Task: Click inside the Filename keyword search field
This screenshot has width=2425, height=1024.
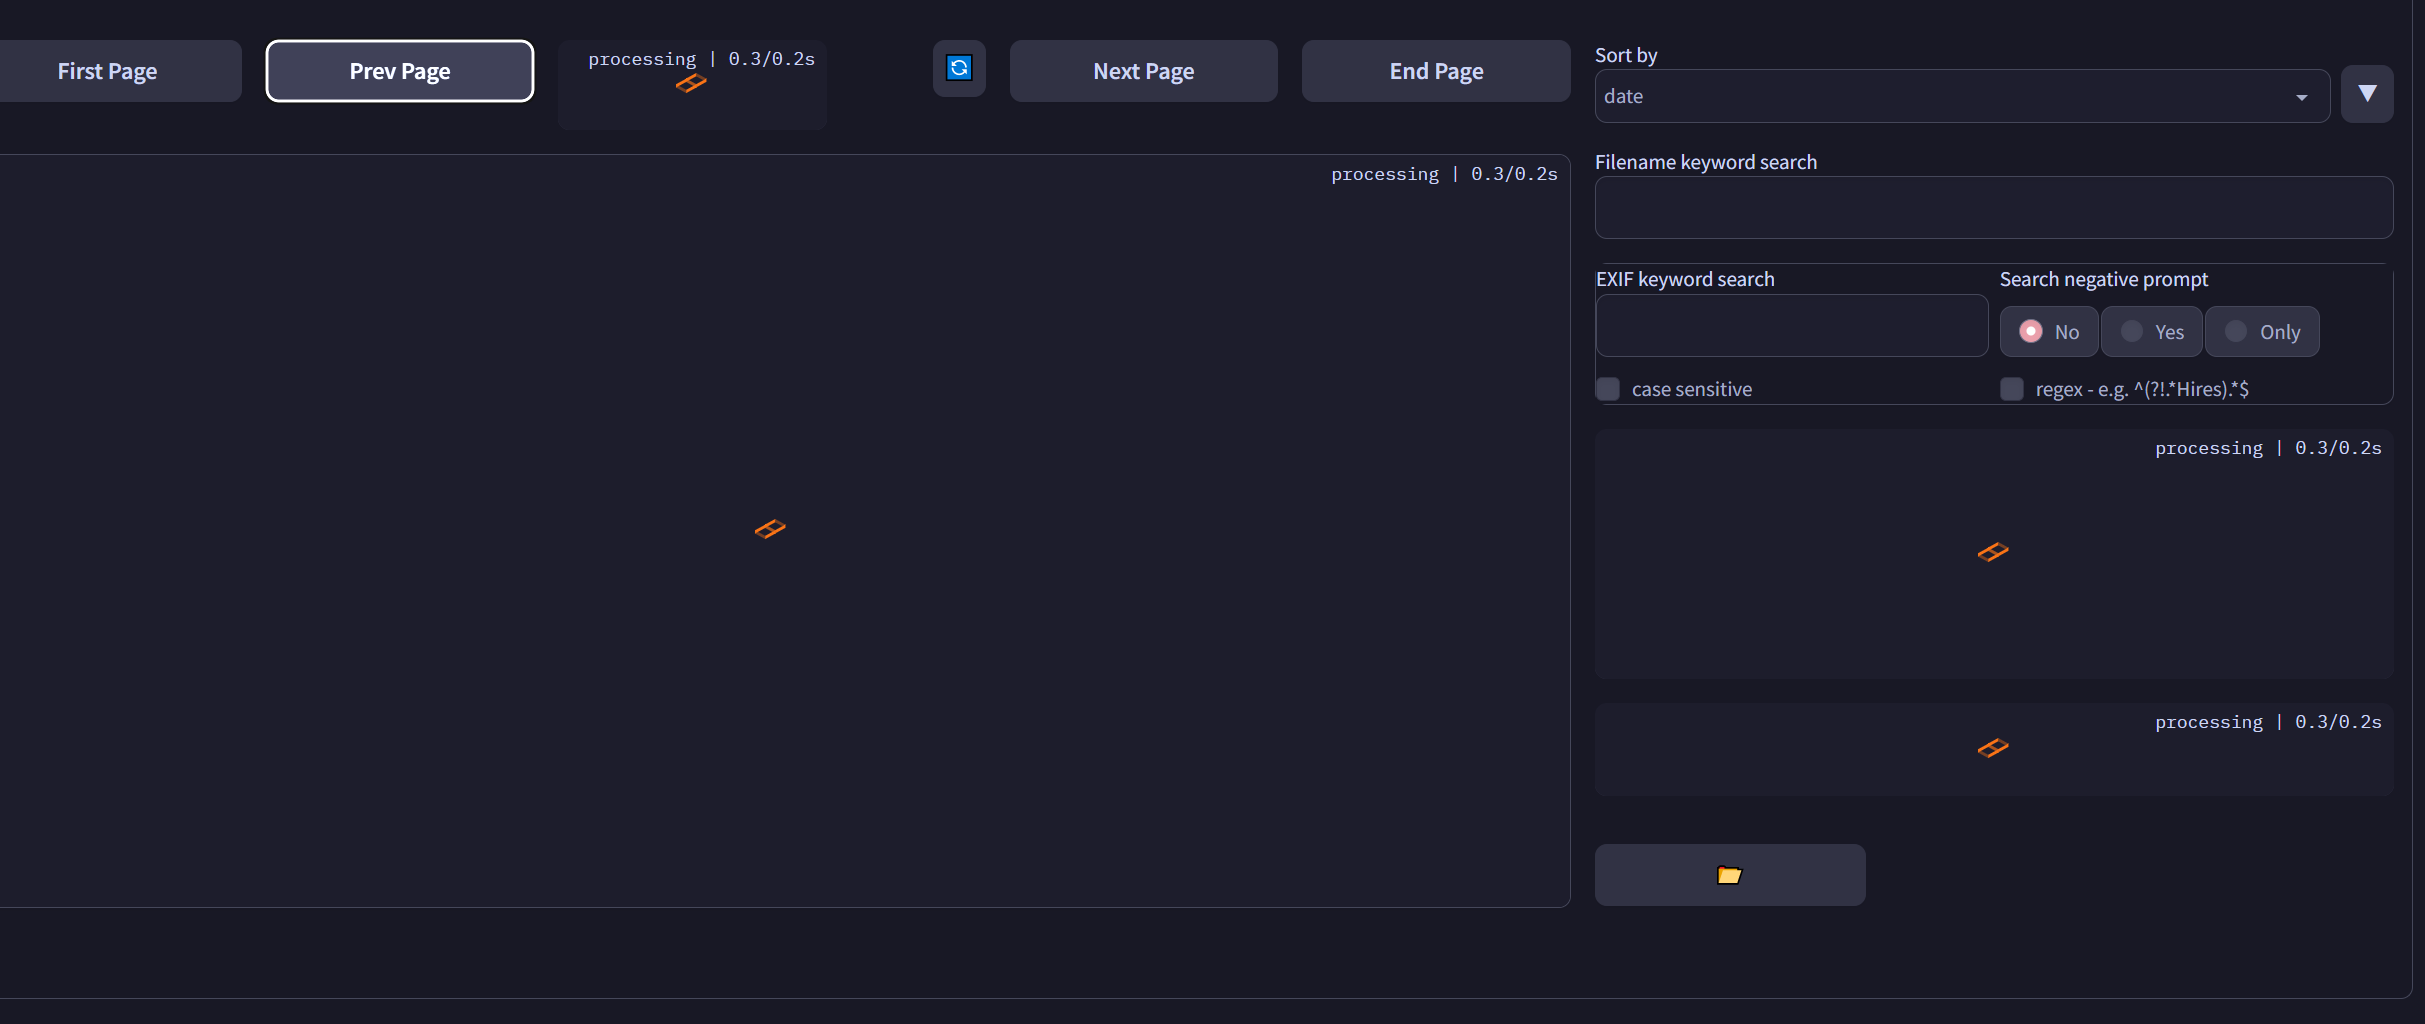Action: 1993,207
